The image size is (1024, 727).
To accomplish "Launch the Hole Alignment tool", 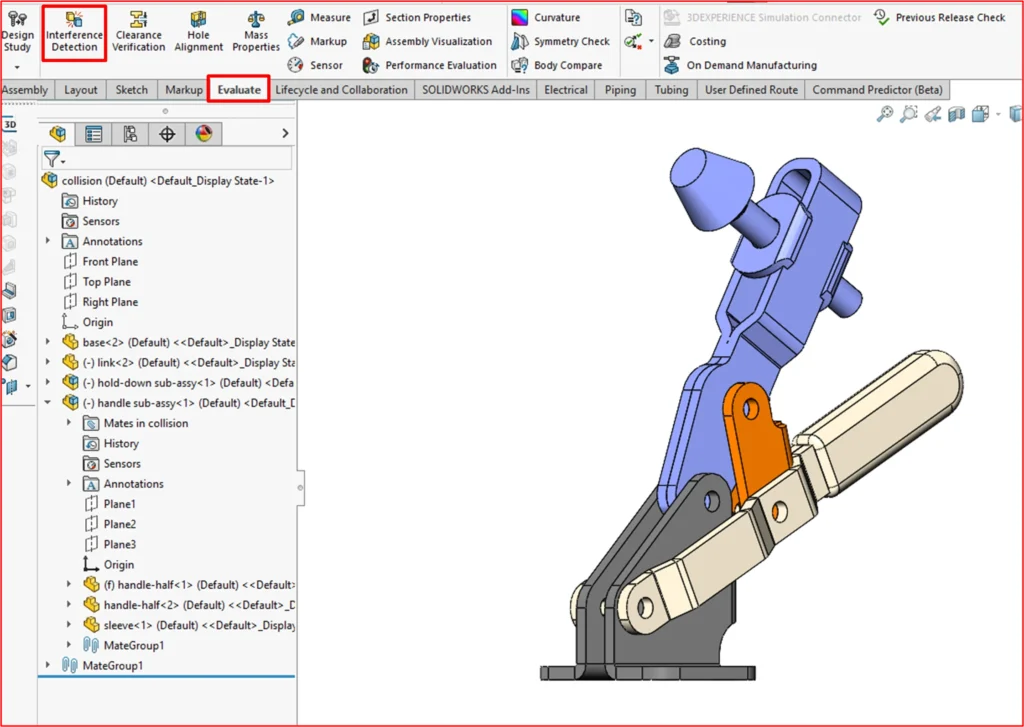I will click(198, 33).
